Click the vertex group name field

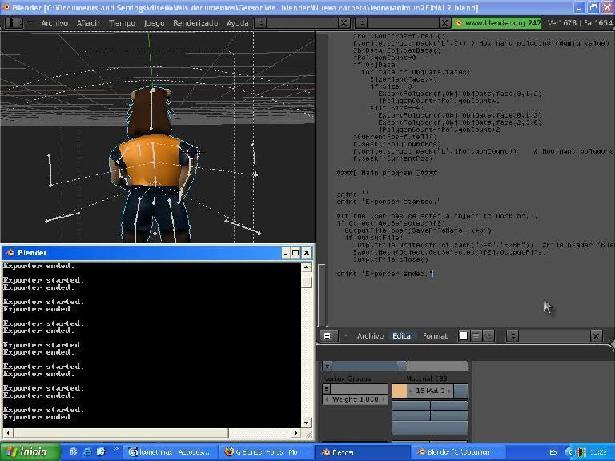360,389
